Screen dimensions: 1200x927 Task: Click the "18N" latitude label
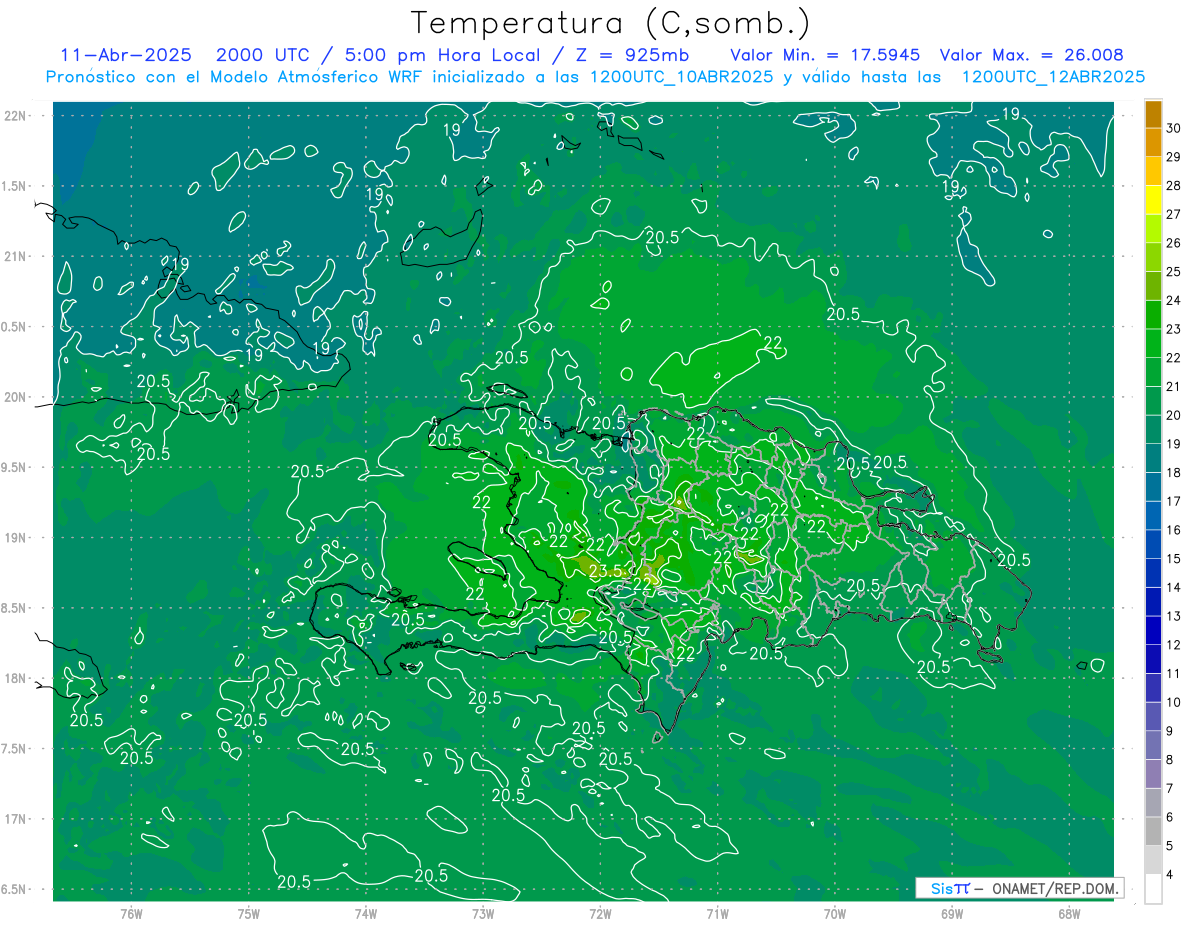(x=17, y=678)
